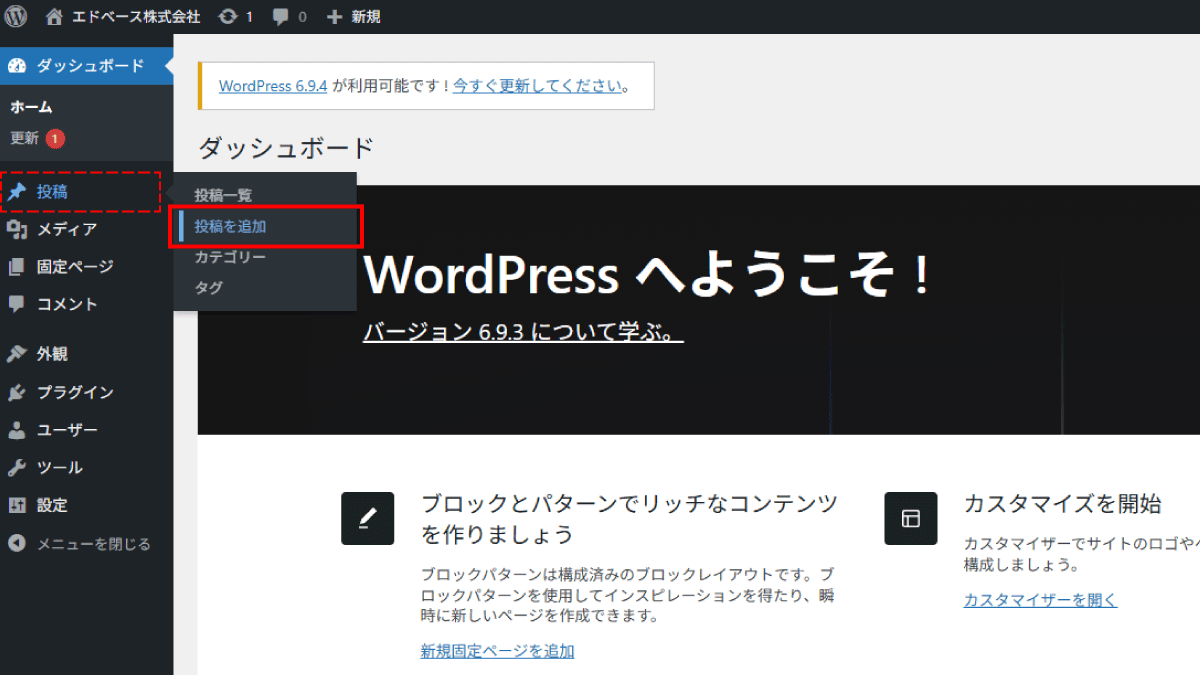Click the WordPress logo in the admin bar
This screenshot has width=1200, height=675.
point(14,15)
